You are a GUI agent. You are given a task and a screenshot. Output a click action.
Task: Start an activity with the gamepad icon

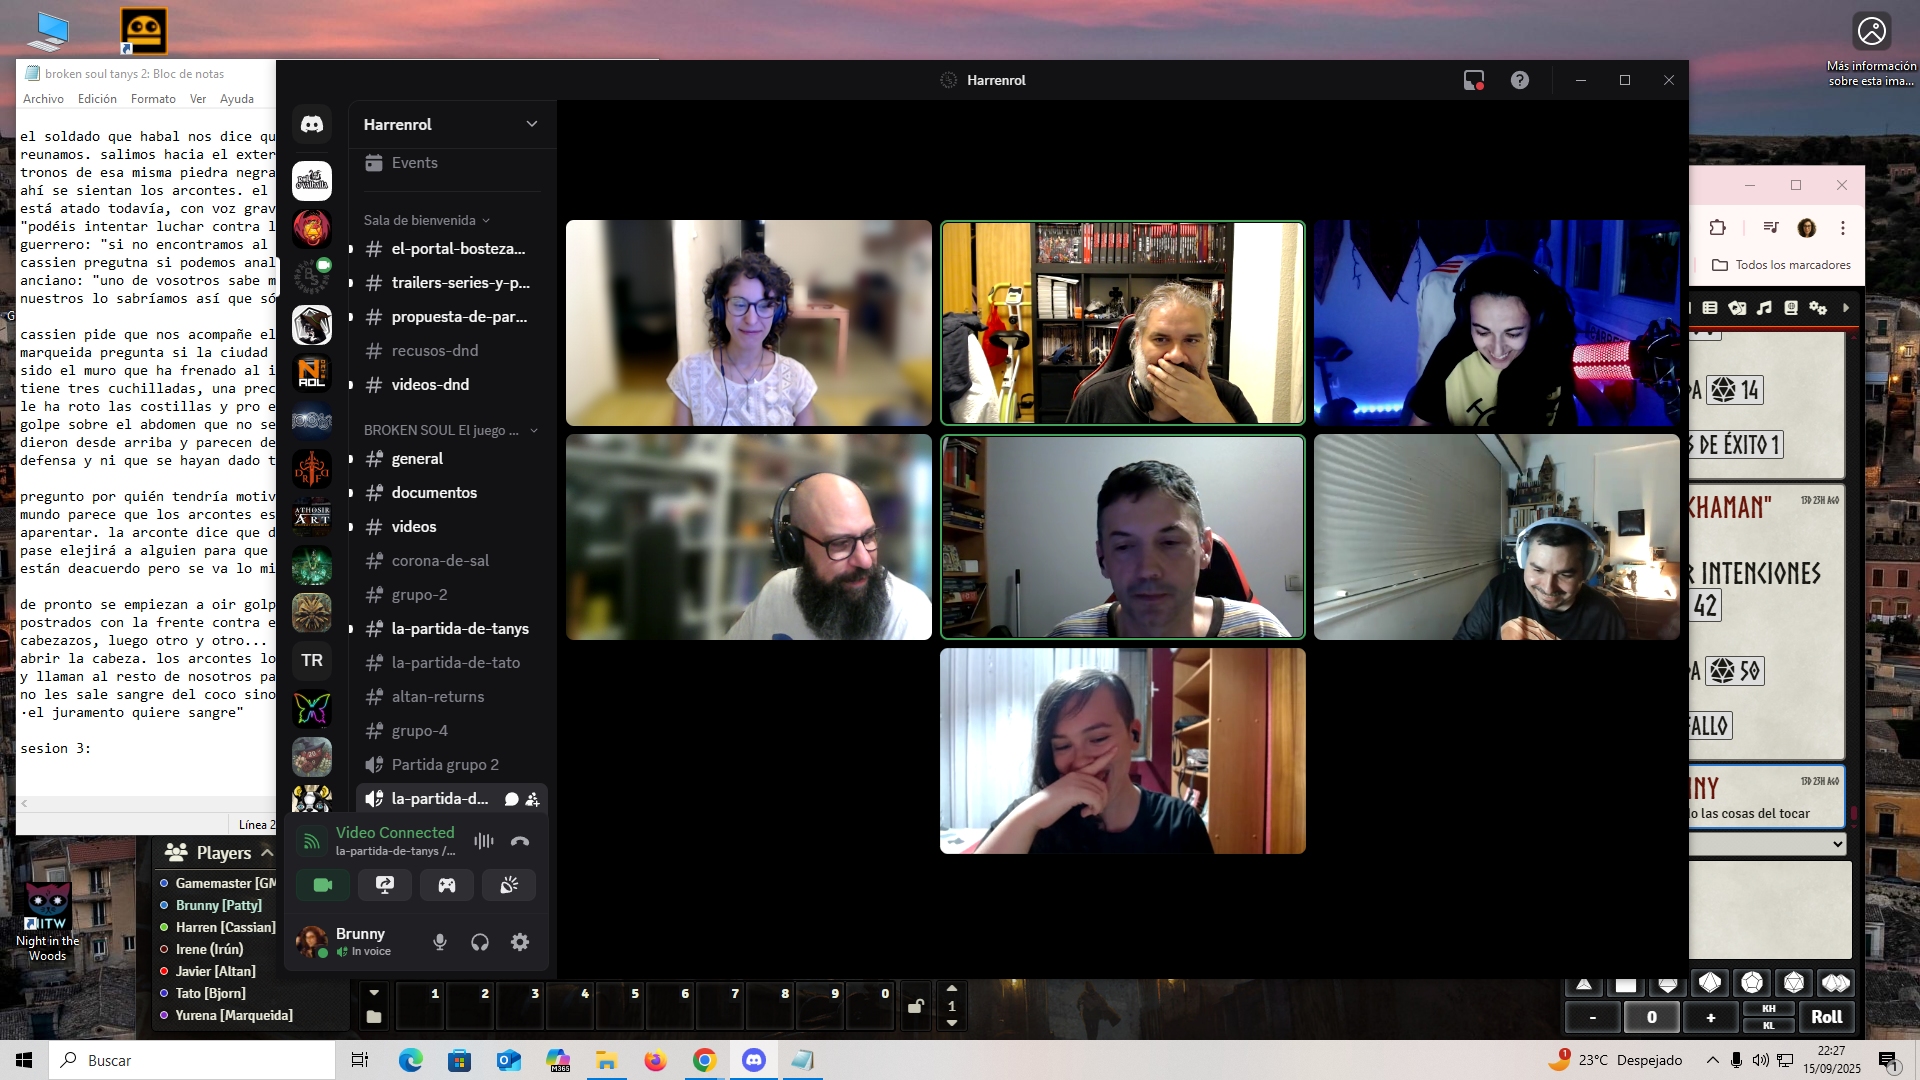click(x=447, y=885)
